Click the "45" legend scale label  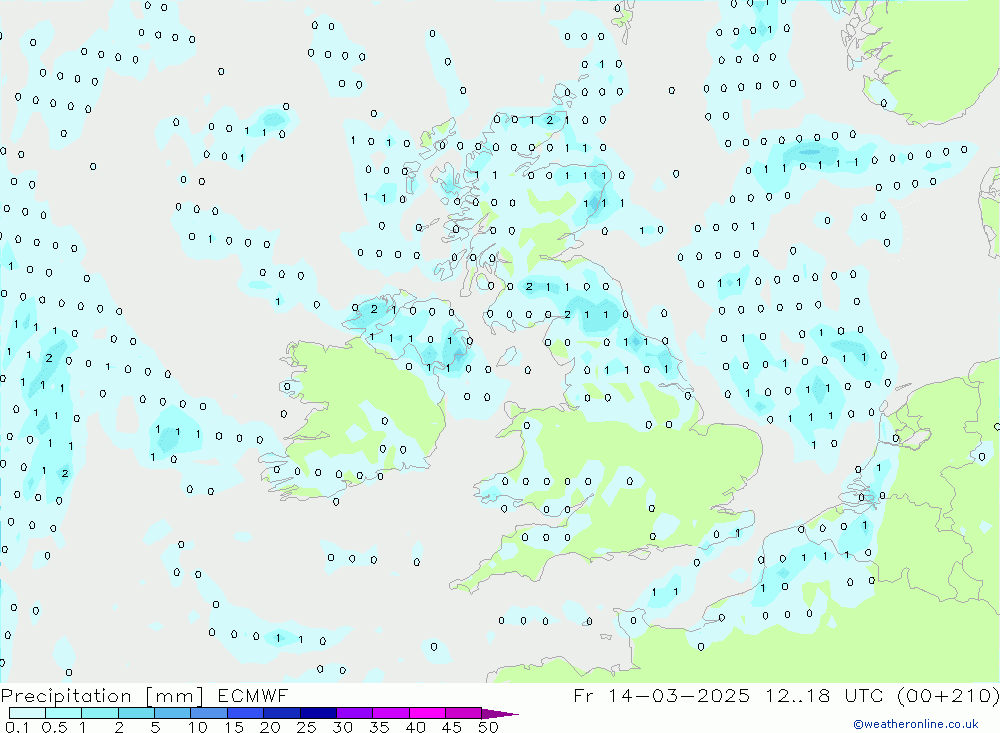click(x=452, y=727)
